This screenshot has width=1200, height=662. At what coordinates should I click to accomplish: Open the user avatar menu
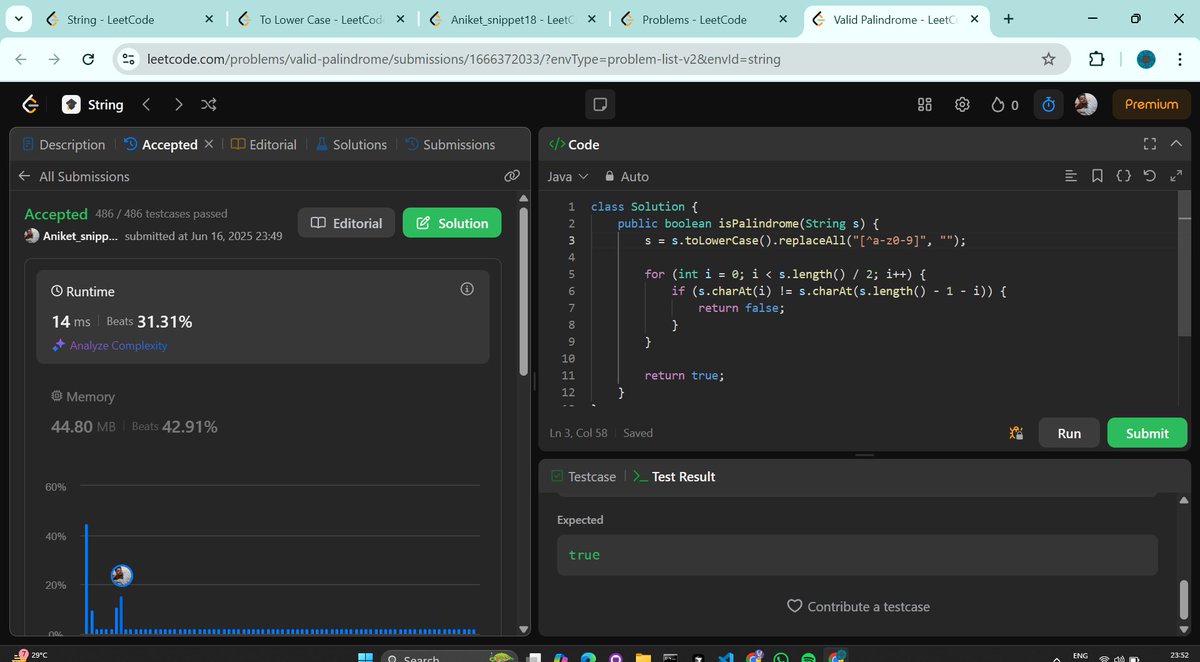click(x=1086, y=104)
